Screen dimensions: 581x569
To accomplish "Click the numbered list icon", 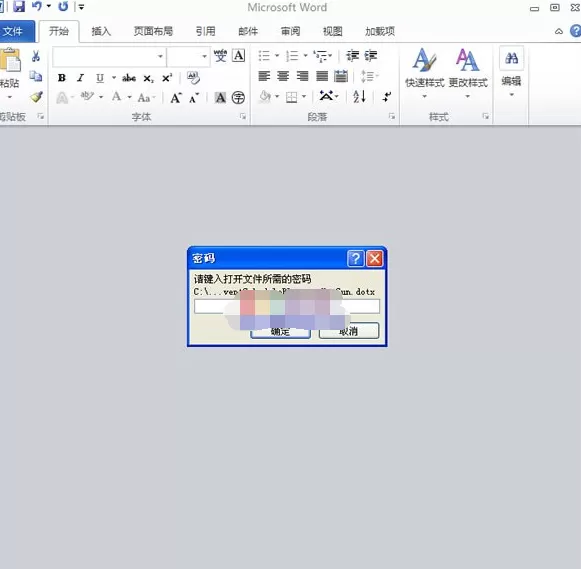I will tap(292, 56).
